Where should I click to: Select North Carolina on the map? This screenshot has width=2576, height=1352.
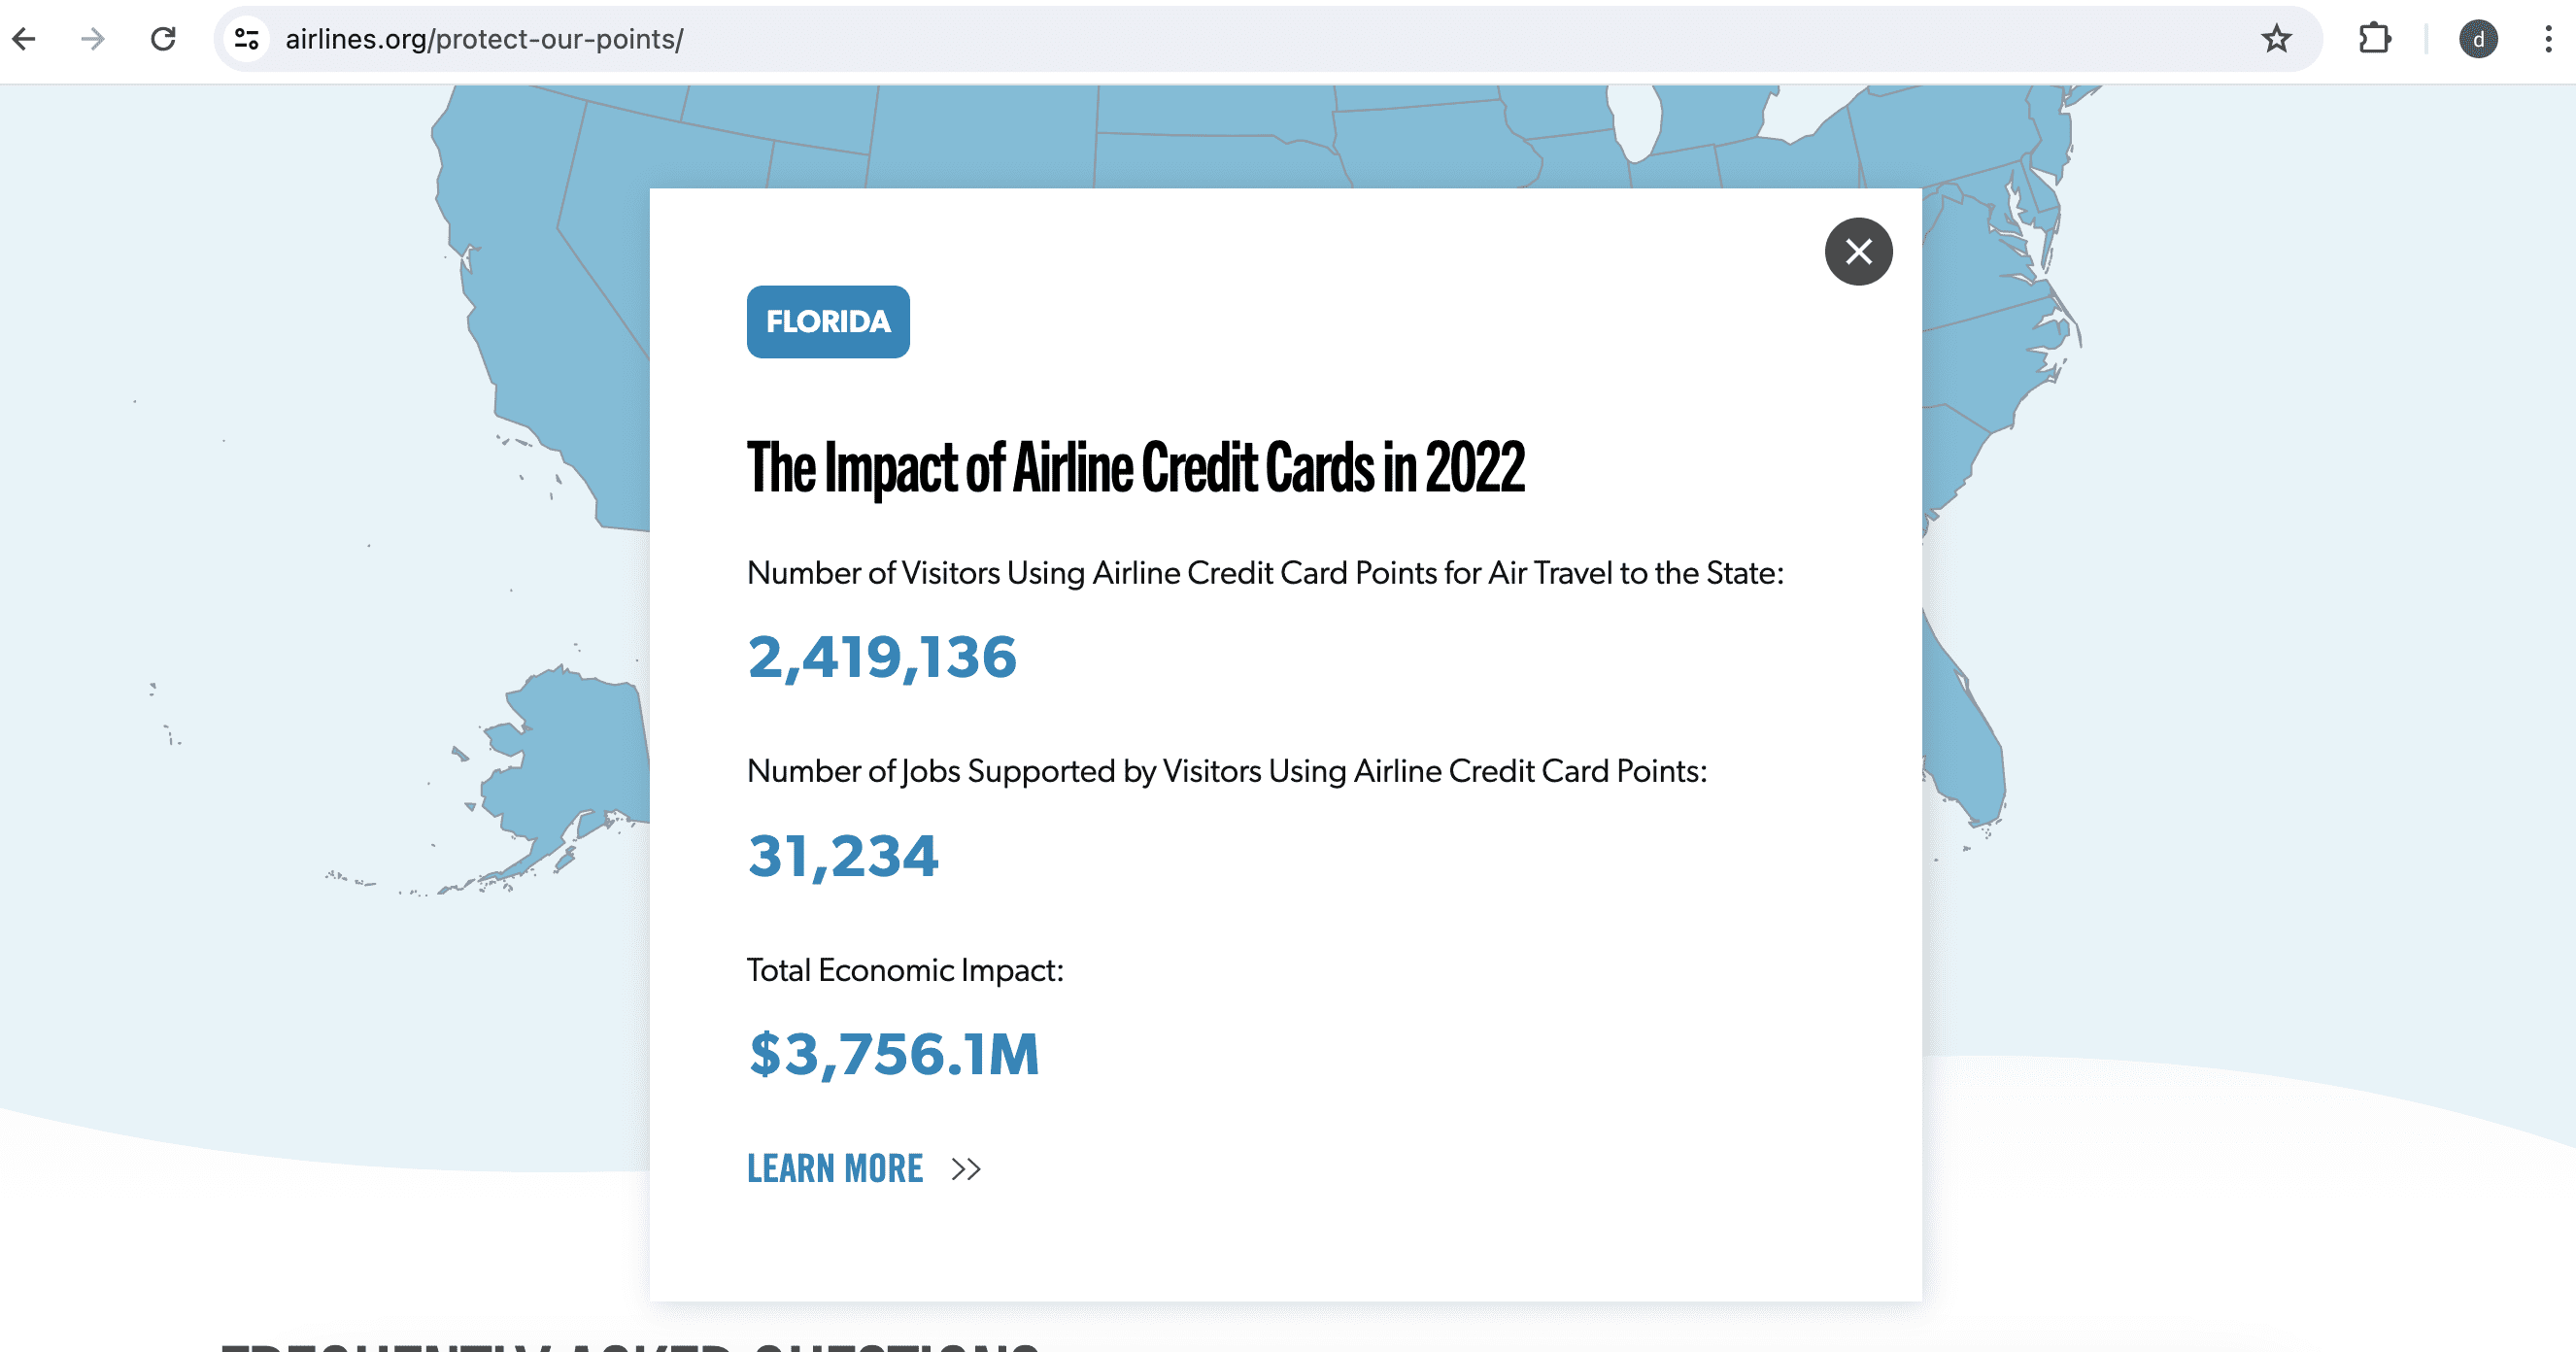[1990, 360]
